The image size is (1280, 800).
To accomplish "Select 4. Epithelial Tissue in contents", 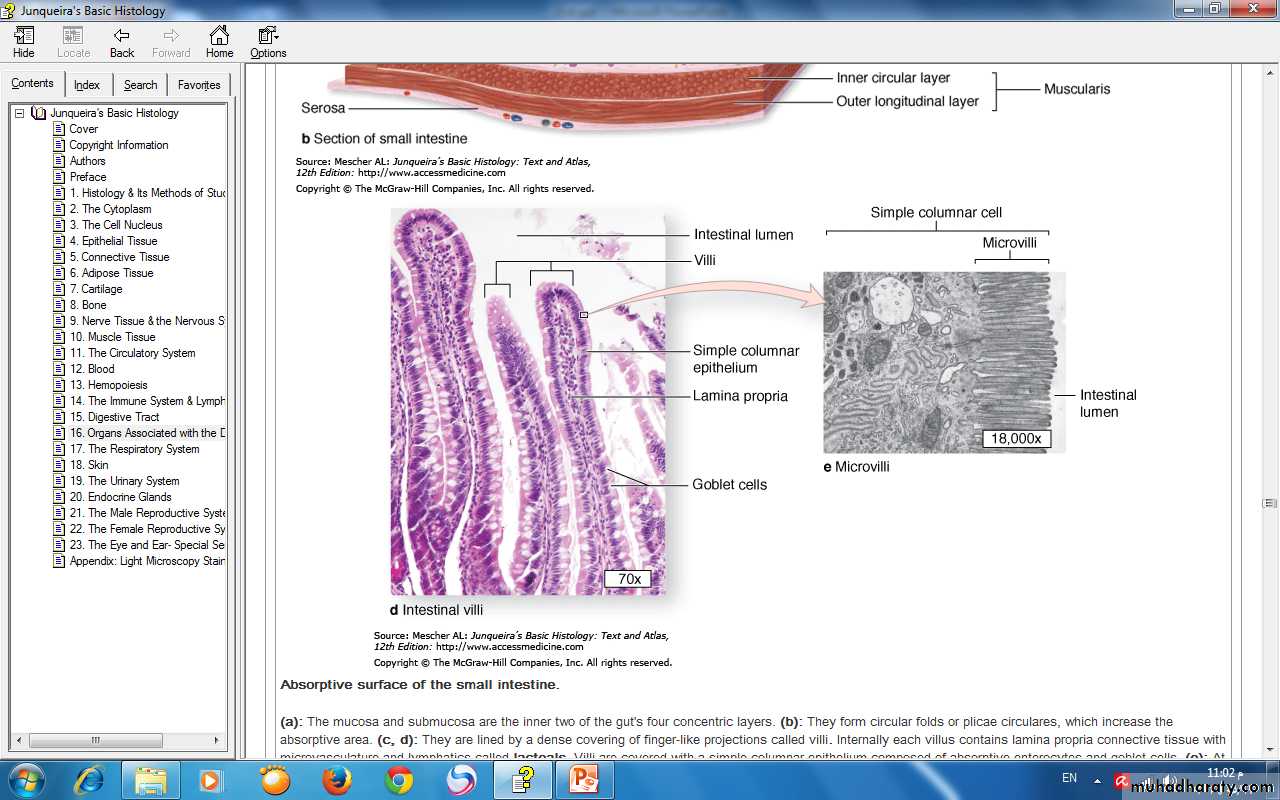I will (x=113, y=241).
